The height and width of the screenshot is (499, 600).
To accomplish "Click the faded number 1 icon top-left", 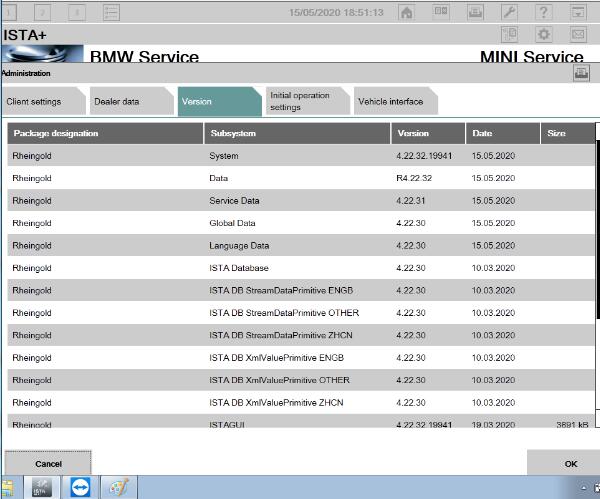I will tap(9, 13).
